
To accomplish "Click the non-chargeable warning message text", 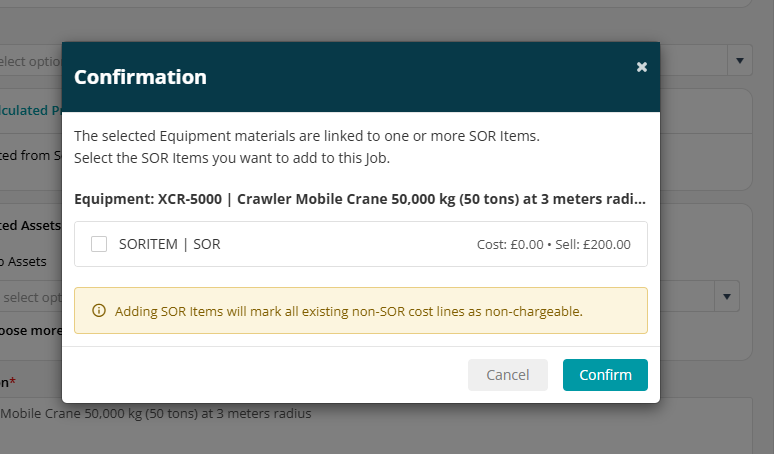I will 348,311.
